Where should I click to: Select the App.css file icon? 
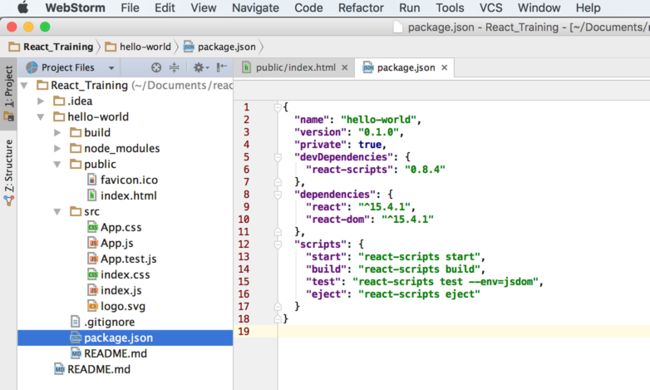tap(92, 228)
